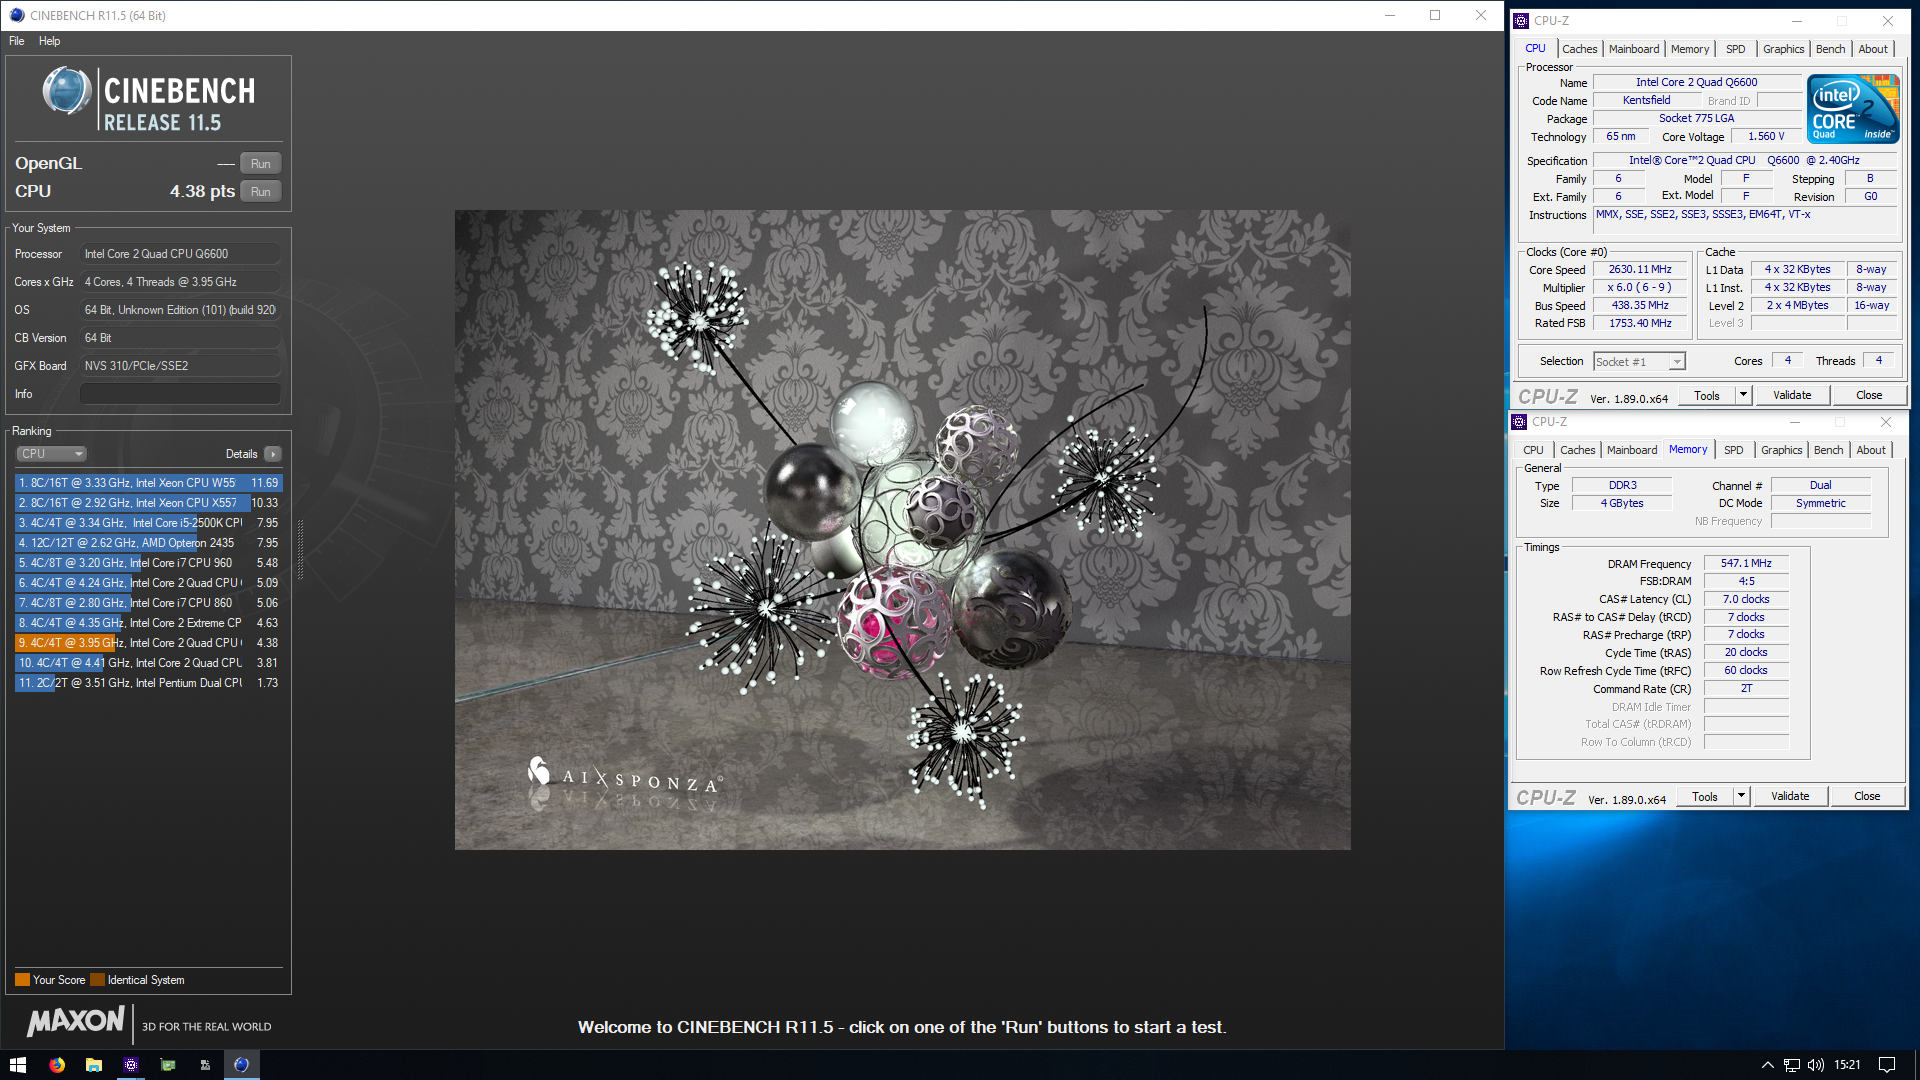Open volume control tray icon
The height and width of the screenshot is (1080, 1920).
[x=1816, y=1065]
